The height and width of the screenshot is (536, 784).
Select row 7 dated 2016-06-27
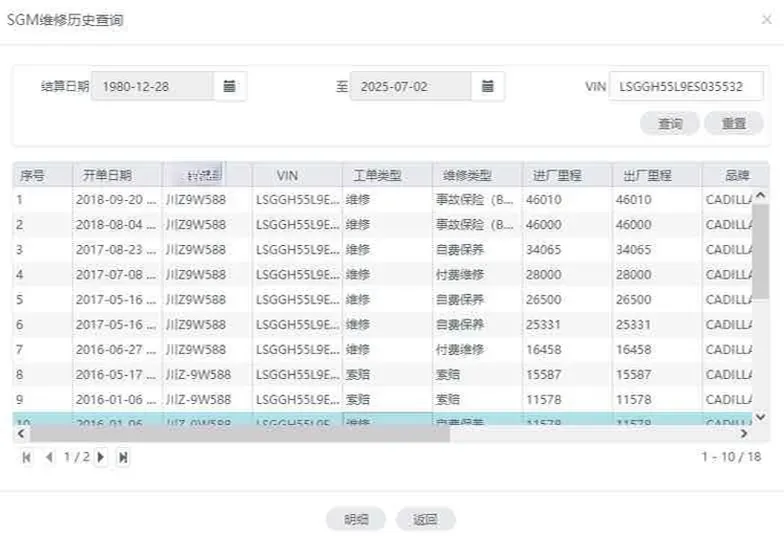tap(382, 350)
